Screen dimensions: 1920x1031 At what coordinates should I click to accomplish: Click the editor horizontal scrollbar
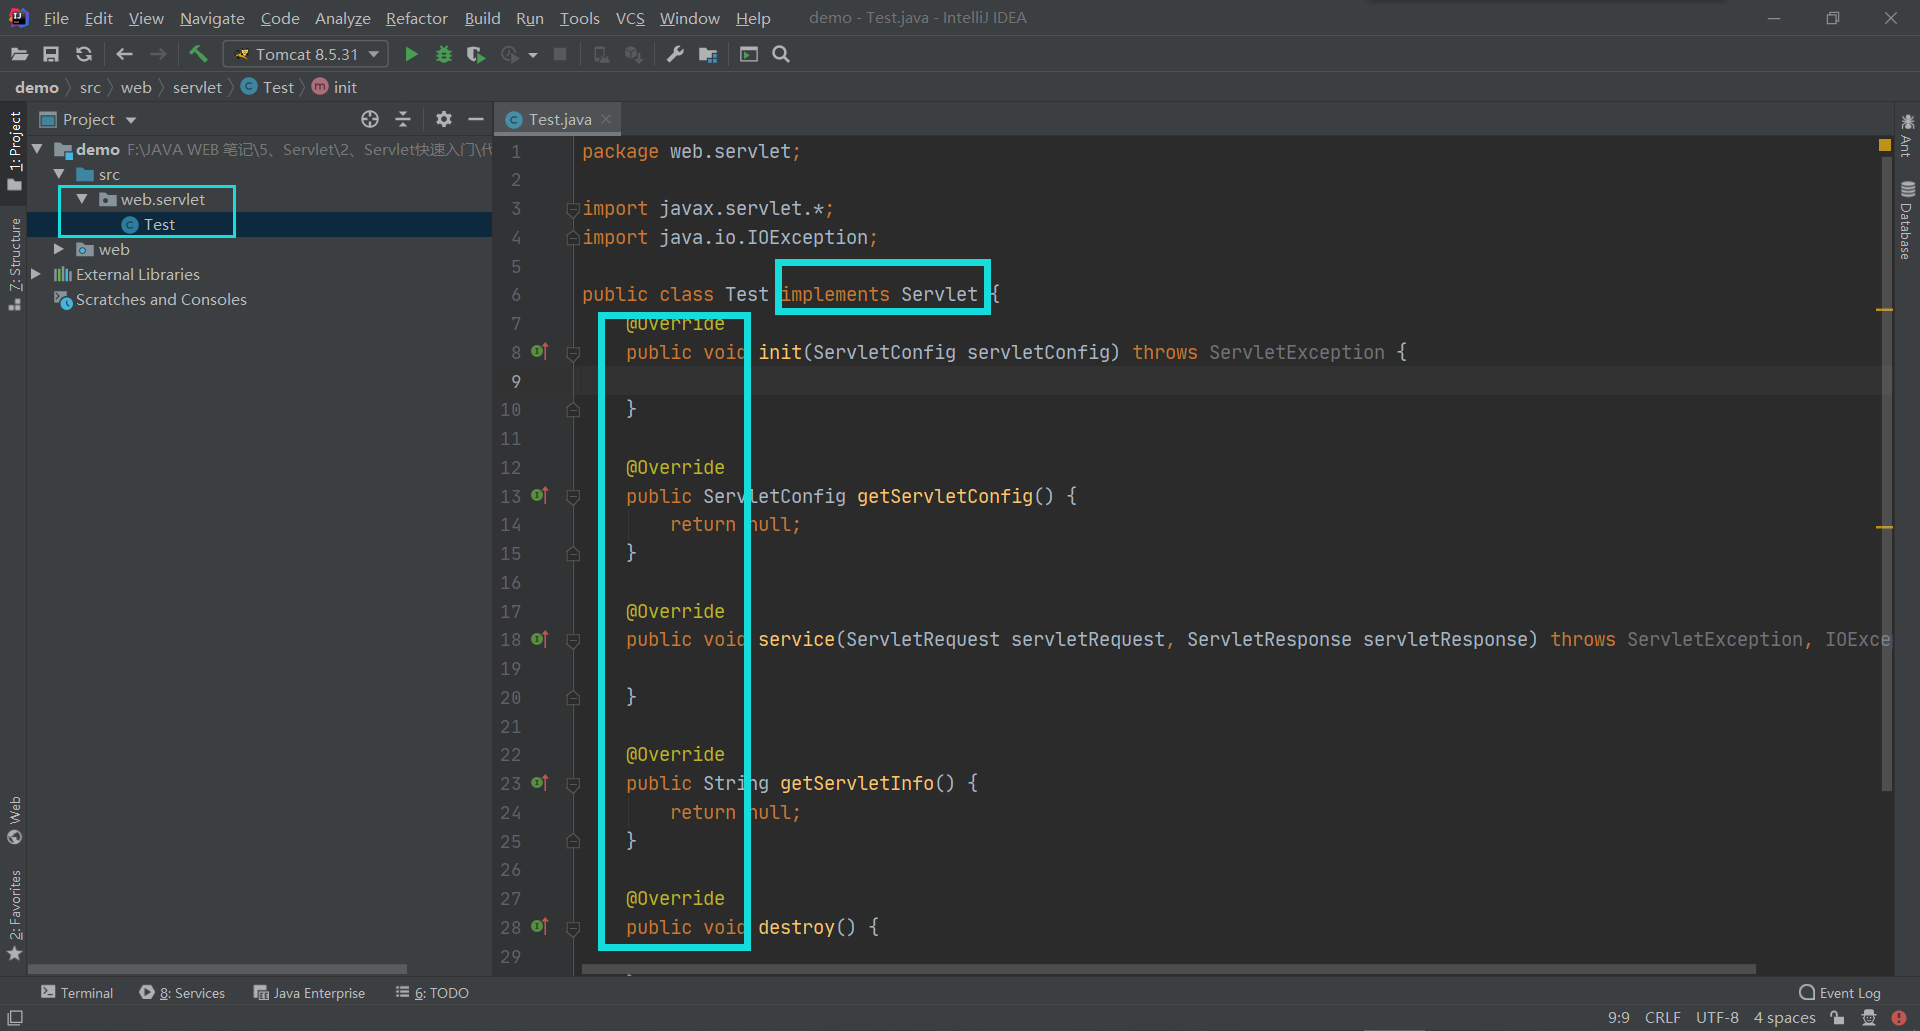(x=1169, y=969)
